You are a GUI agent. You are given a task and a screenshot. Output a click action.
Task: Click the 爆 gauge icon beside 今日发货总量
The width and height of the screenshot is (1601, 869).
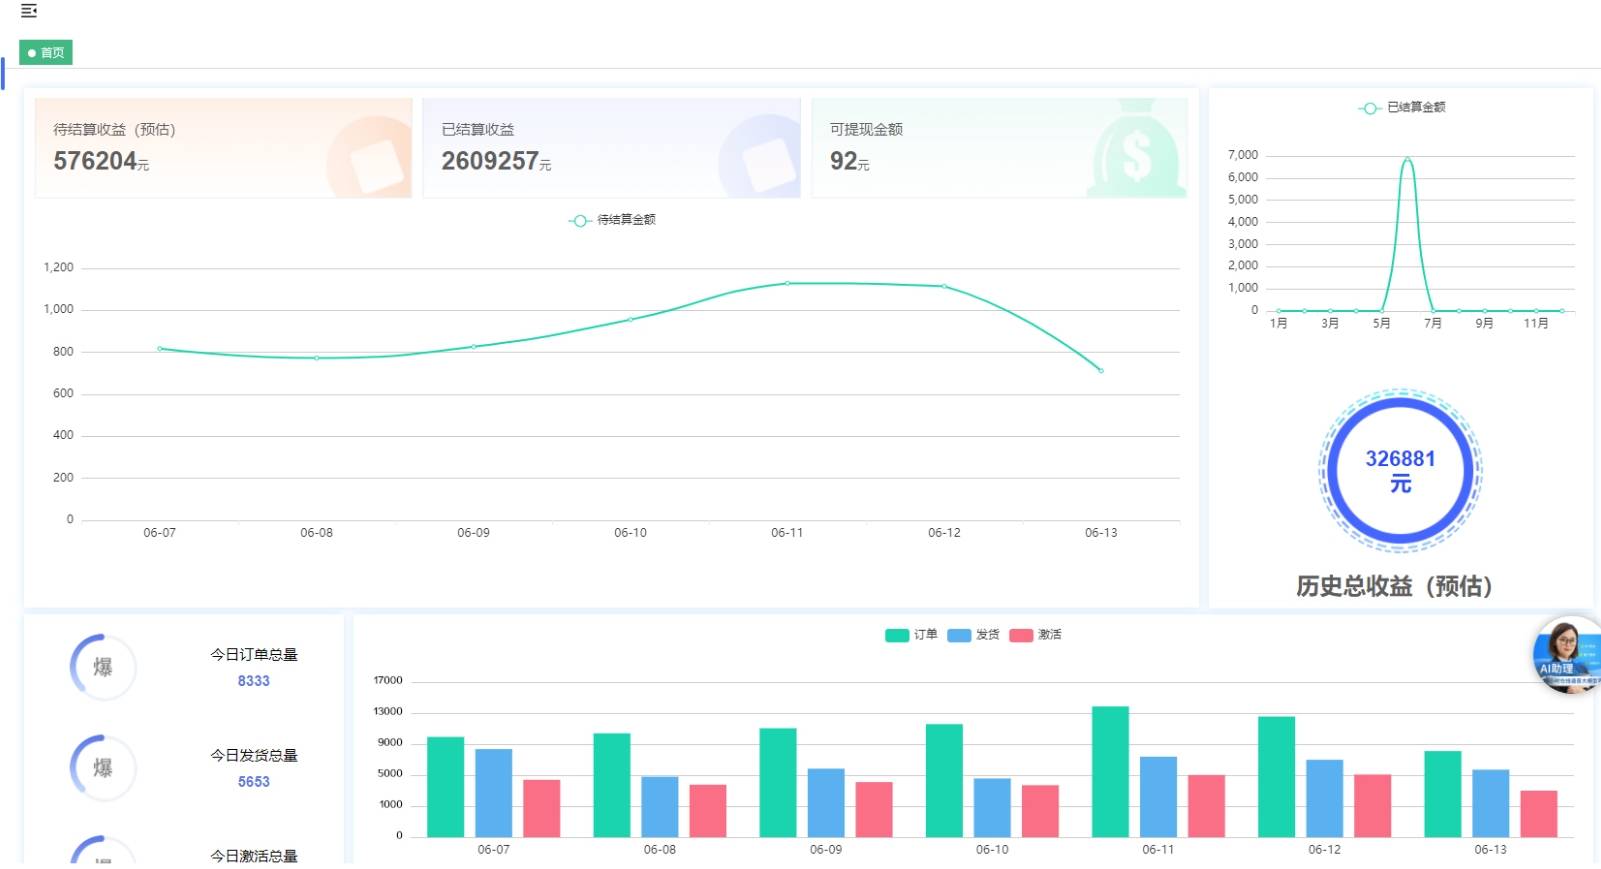pos(102,768)
